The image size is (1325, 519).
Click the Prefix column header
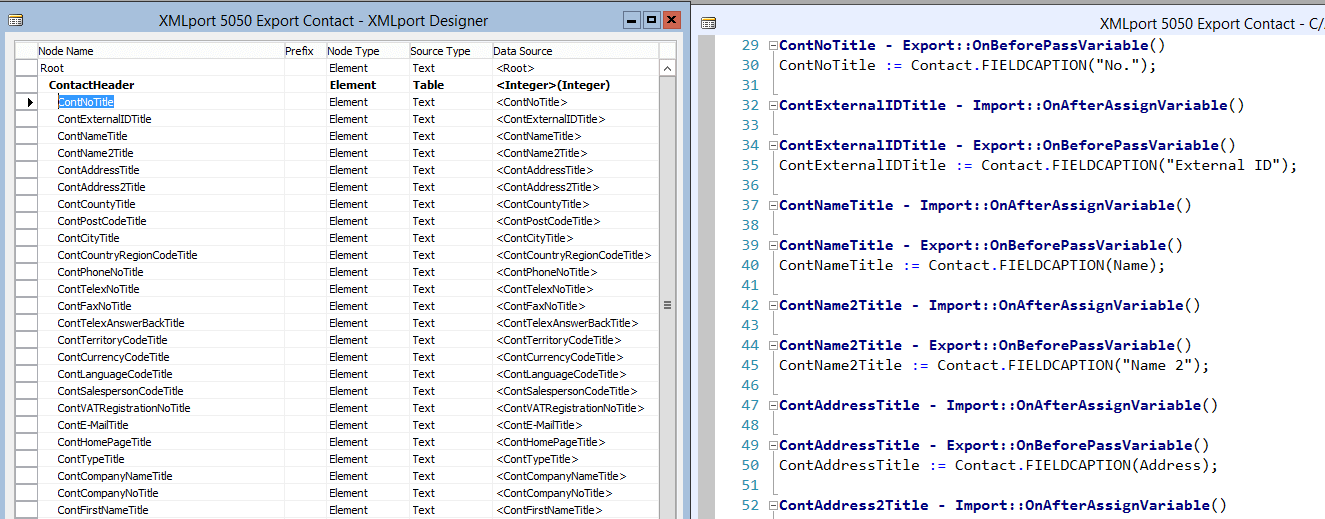(x=304, y=51)
